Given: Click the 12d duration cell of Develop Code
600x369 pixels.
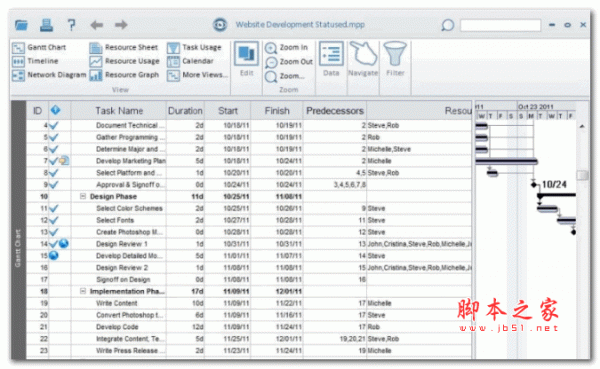Looking at the screenshot, I should click(x=186, y=327).
